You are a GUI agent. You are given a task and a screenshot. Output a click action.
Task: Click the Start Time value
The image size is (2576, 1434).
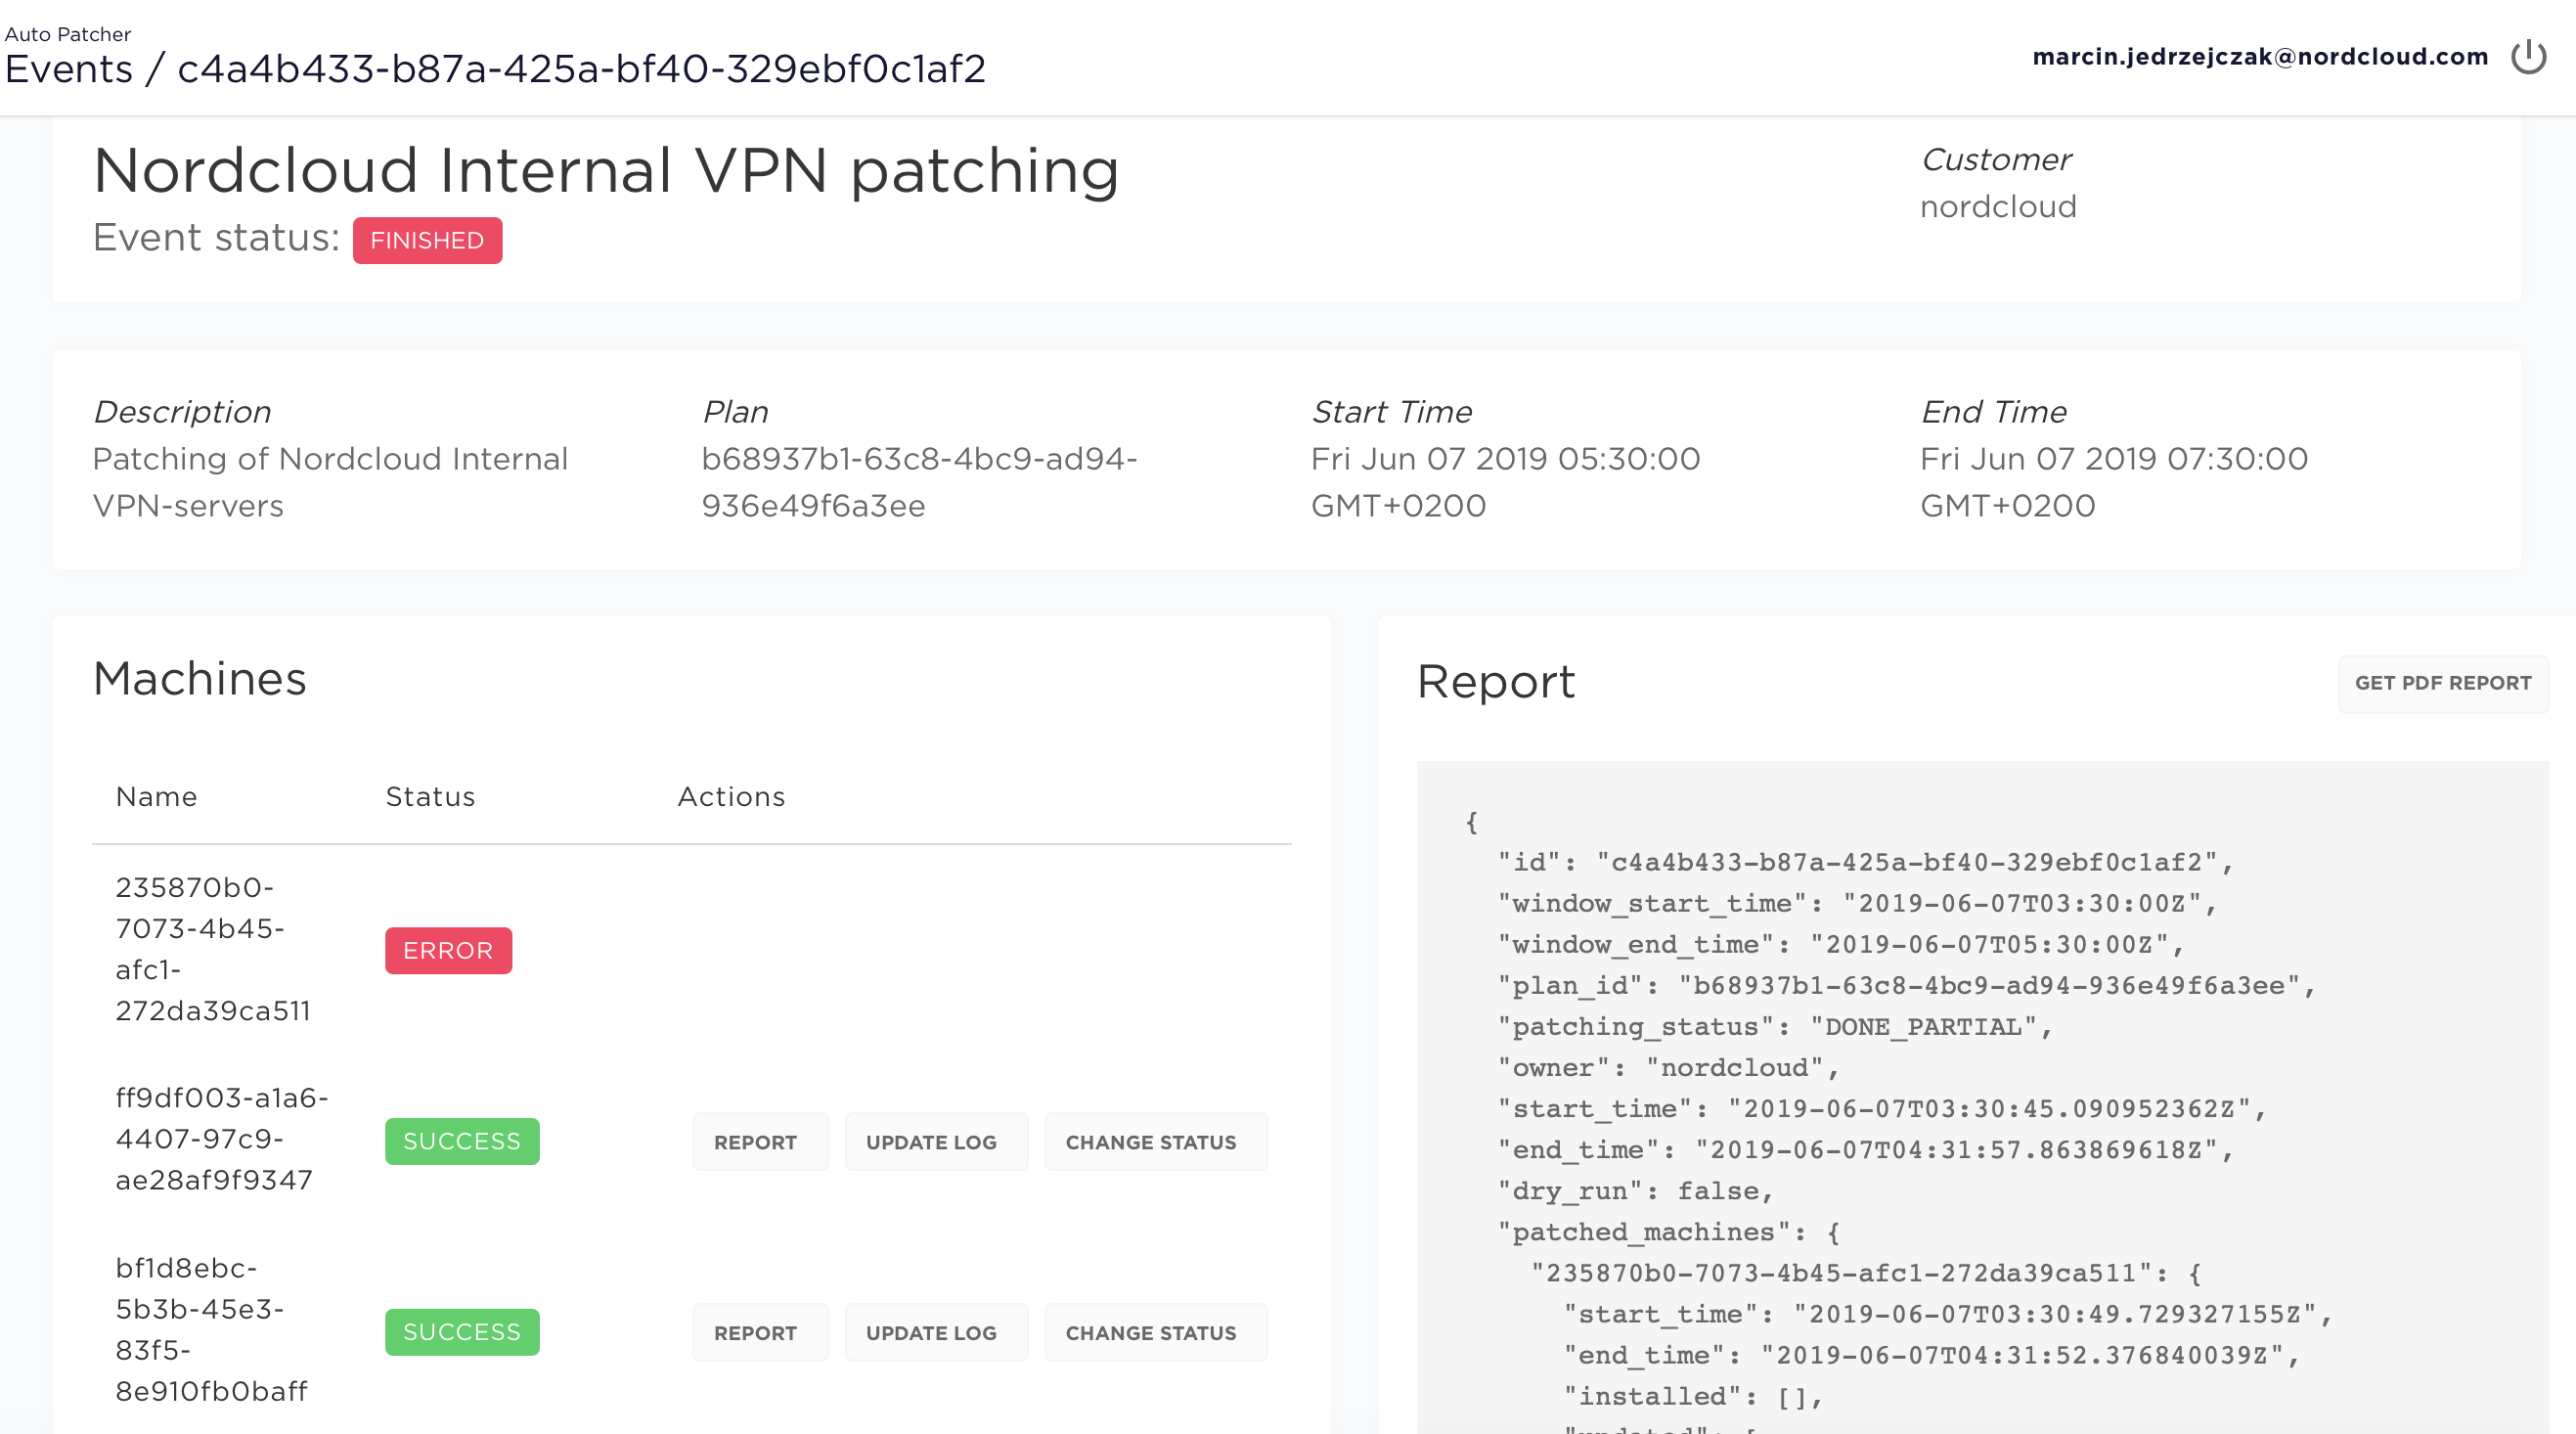(x=1505, y=482)
